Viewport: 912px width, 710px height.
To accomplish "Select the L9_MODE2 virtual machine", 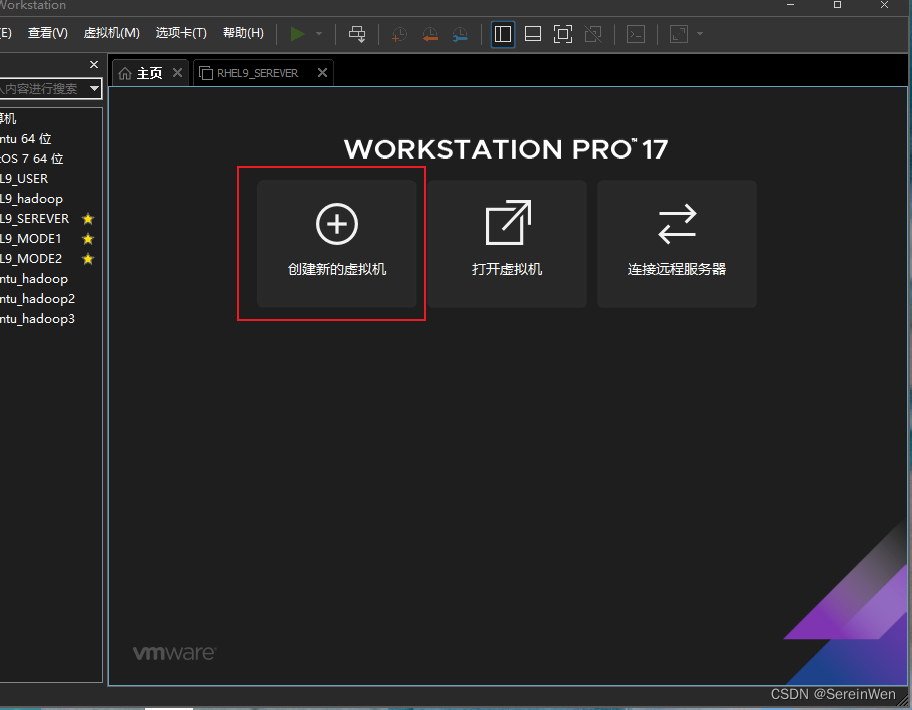I will [31, 259].
